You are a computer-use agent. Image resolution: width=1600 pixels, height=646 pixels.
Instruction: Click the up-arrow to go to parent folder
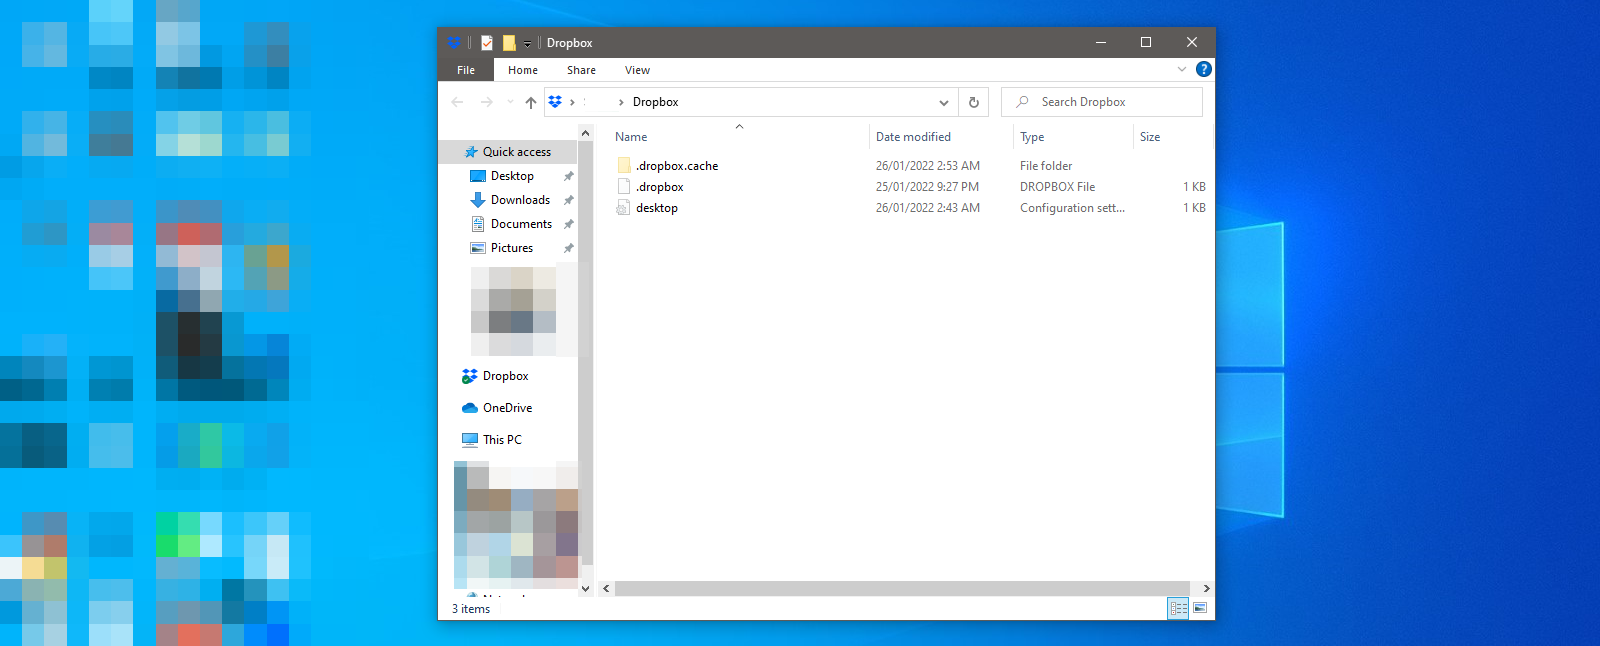click(x=531, y=102)
